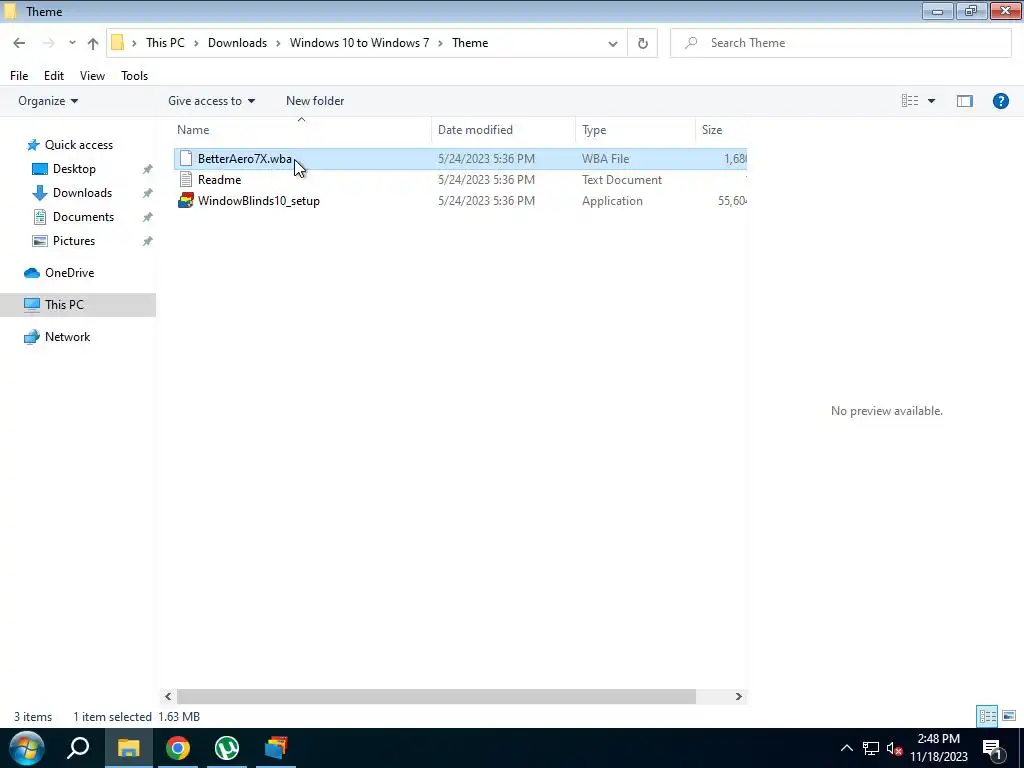Click the WindowBlinds10_setup file name
The height and width of the screenshot is (768, 1024).
click(259, 200)
